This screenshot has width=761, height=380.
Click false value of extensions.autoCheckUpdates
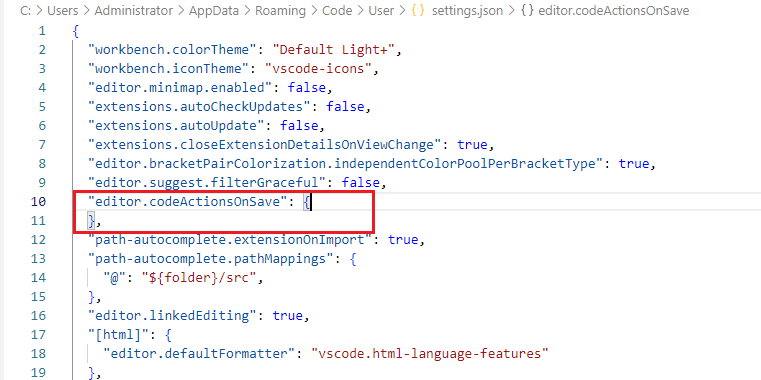pos(345,107)
